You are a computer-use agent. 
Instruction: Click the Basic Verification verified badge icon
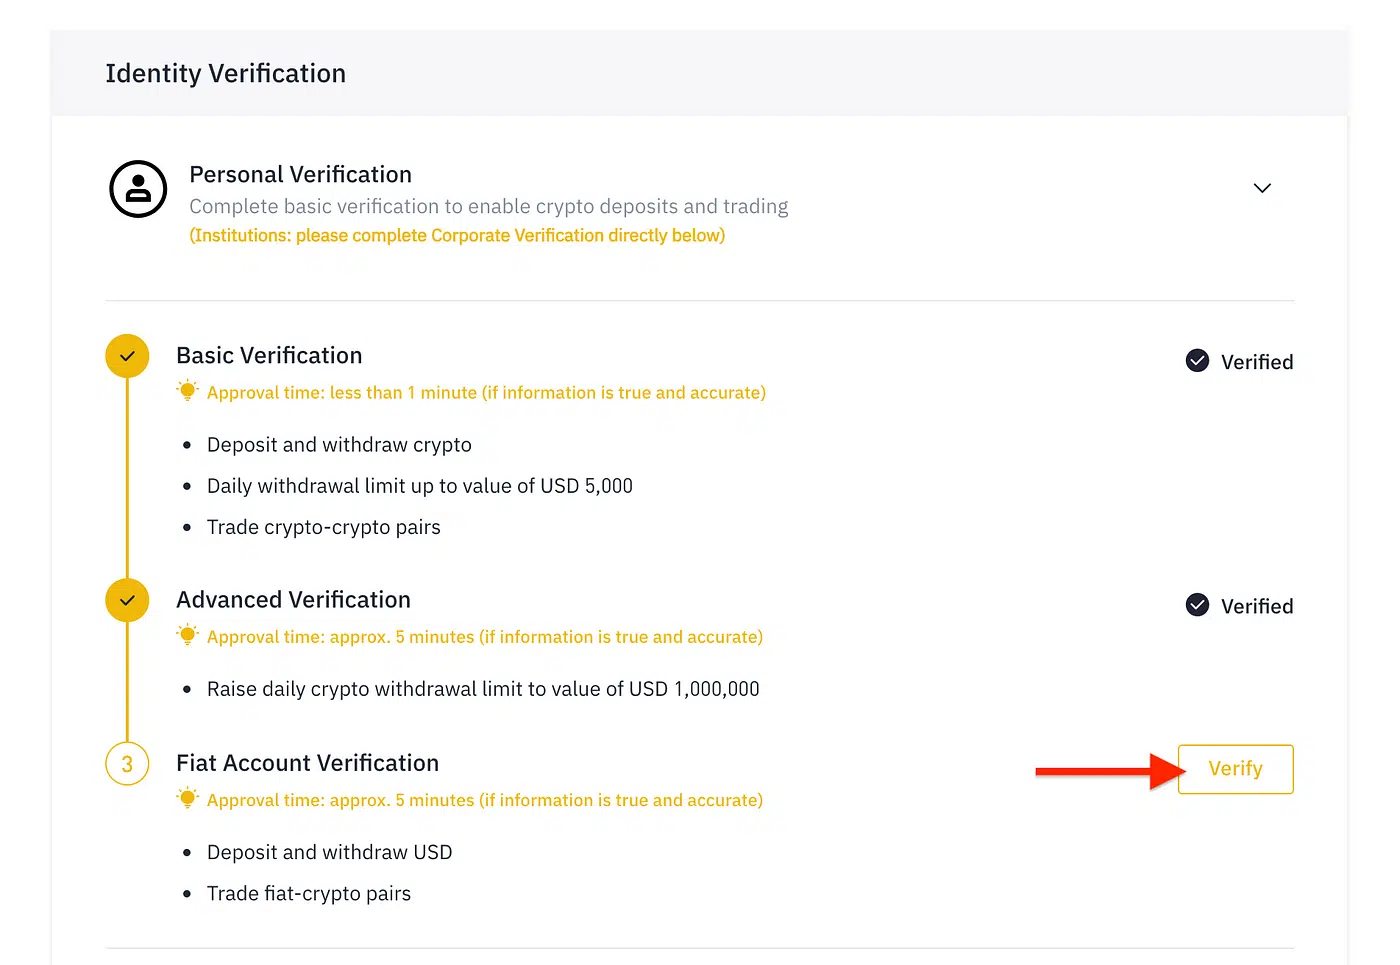pos(1197,361)
